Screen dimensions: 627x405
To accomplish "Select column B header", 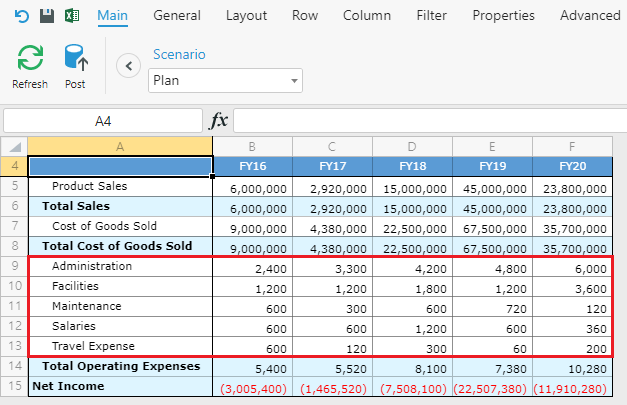I will [x=252, y=147].
